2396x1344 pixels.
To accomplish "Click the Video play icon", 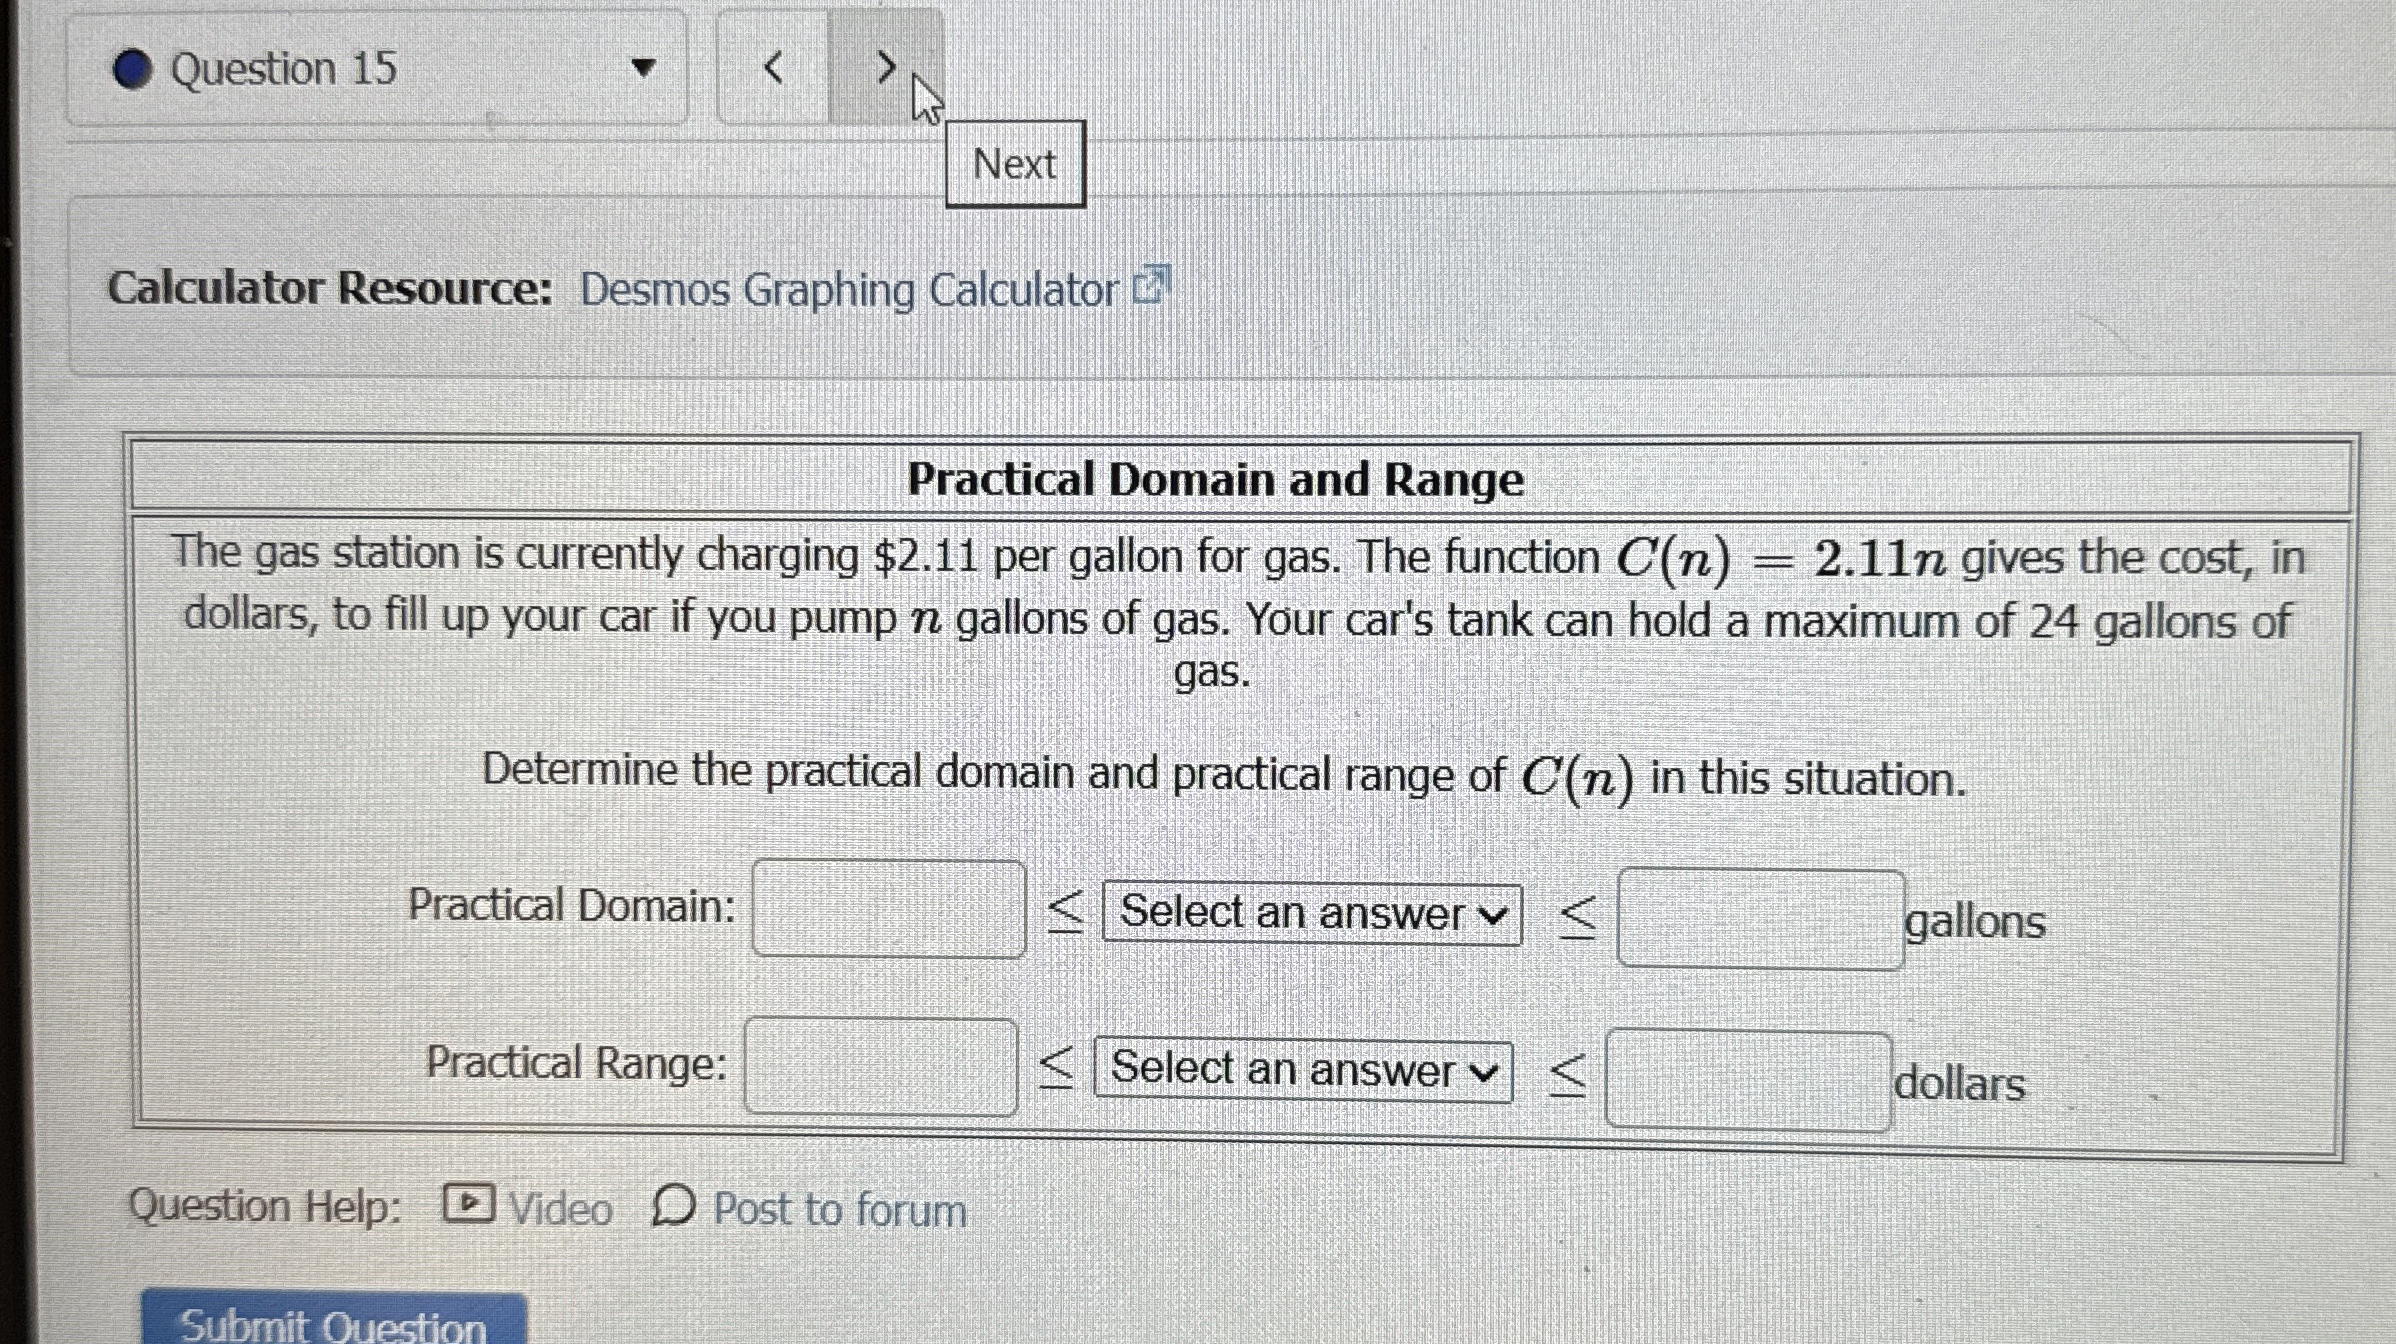I will pyautogui.click(x=468, y=1203).
